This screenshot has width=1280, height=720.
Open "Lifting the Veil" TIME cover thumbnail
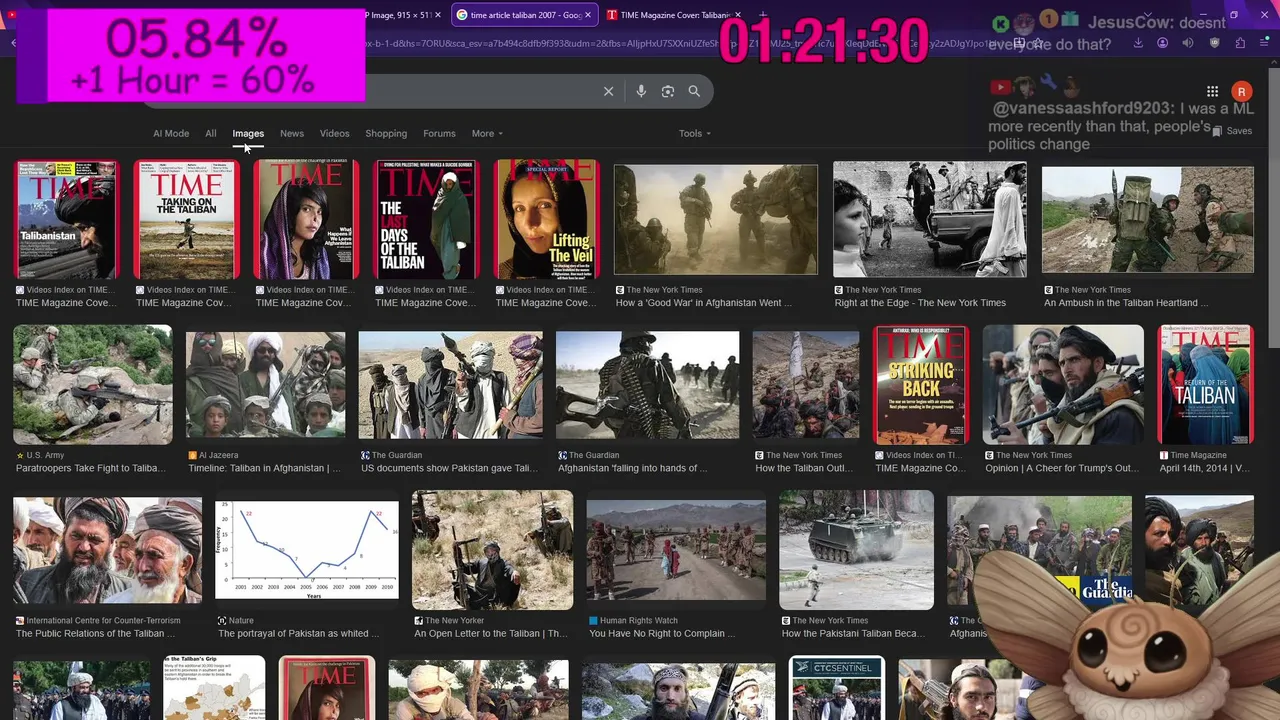[x=547, y=220]
